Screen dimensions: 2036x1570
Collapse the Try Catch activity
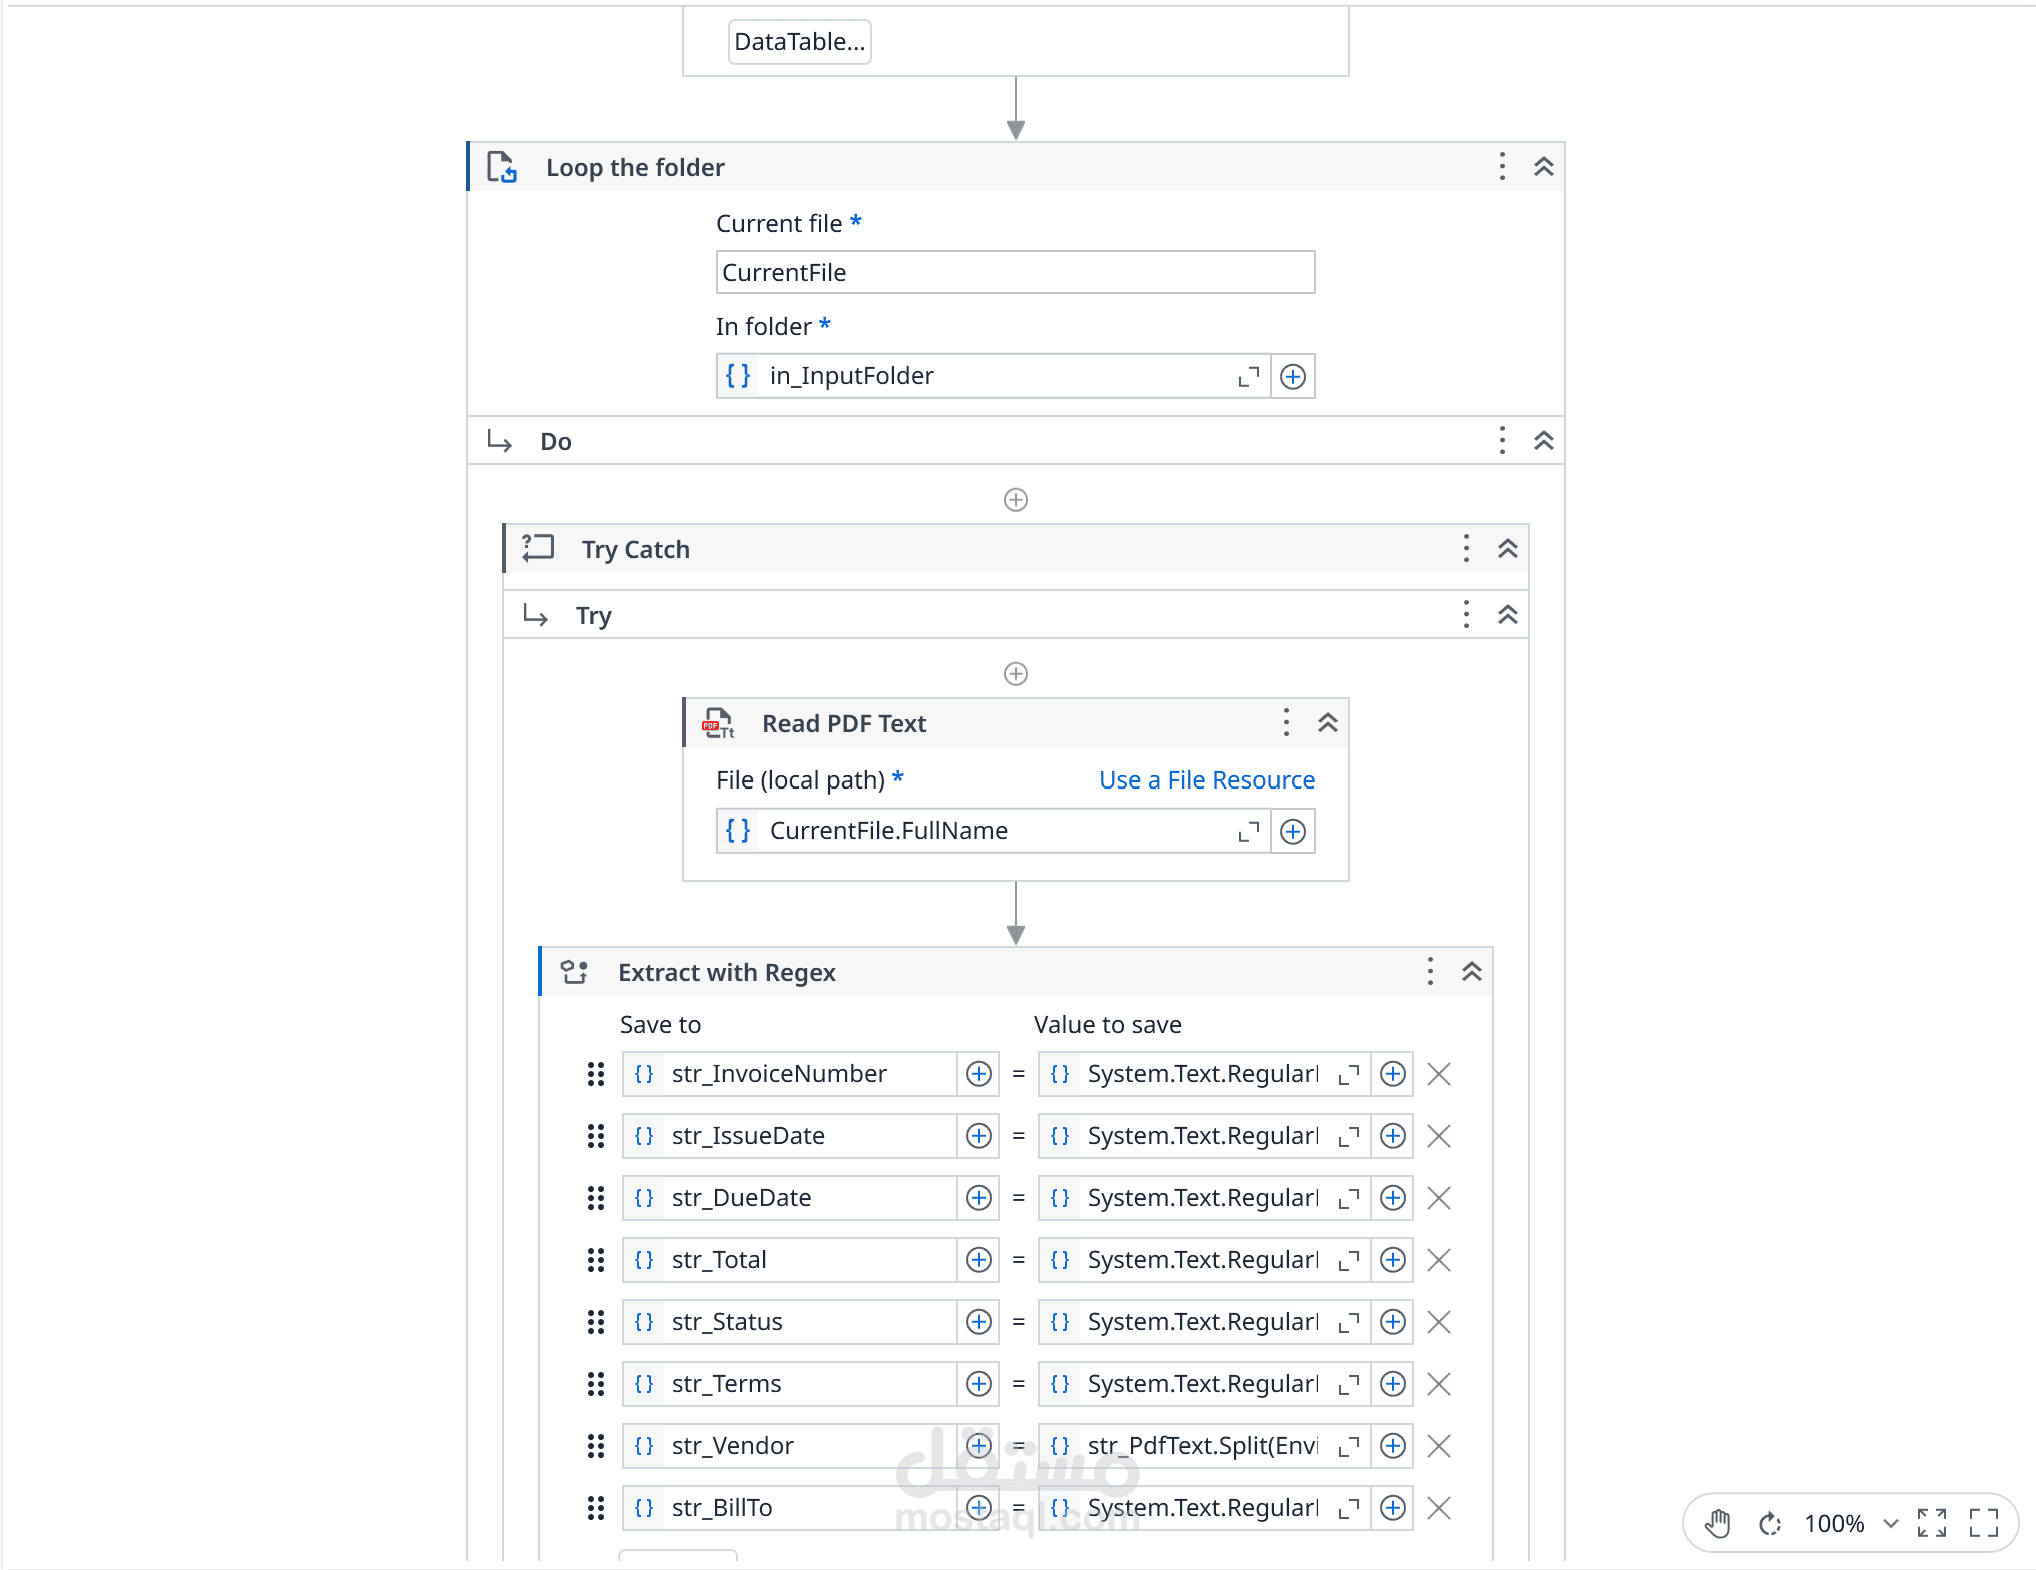coord(1507,549)
